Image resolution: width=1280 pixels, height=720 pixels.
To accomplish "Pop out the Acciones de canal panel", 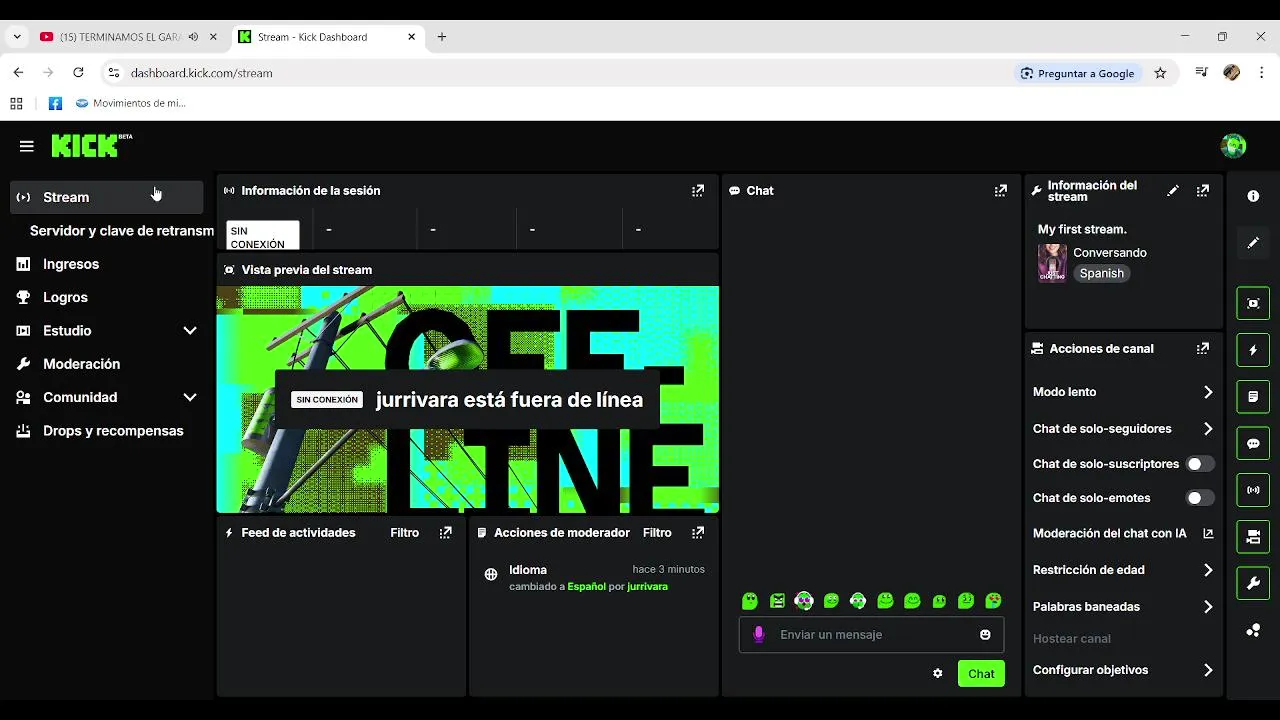I will [x=1203, y=348].
